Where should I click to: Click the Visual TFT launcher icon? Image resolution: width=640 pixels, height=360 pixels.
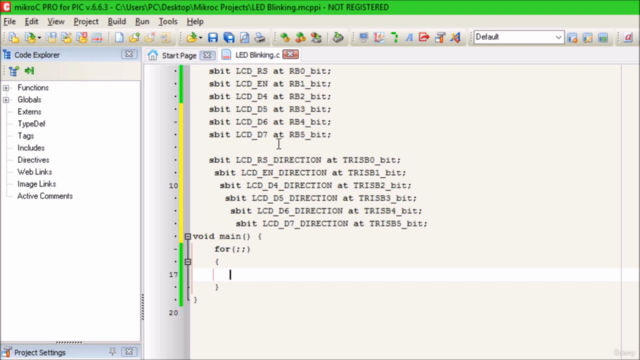click(x=455, y=38)
